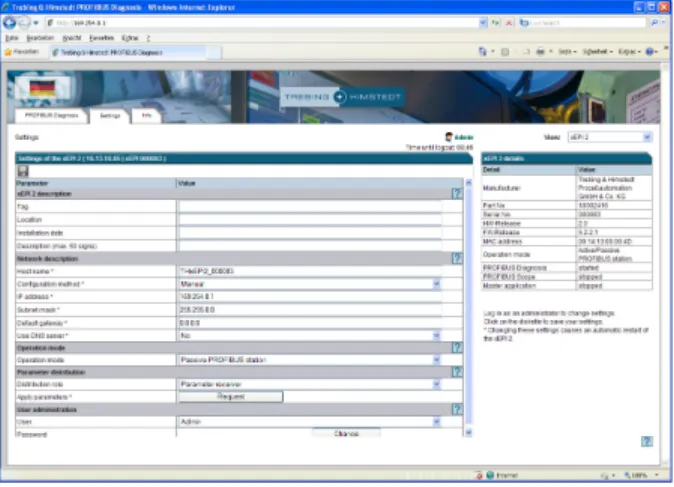Open the Use DNS server dropdown

436,336
